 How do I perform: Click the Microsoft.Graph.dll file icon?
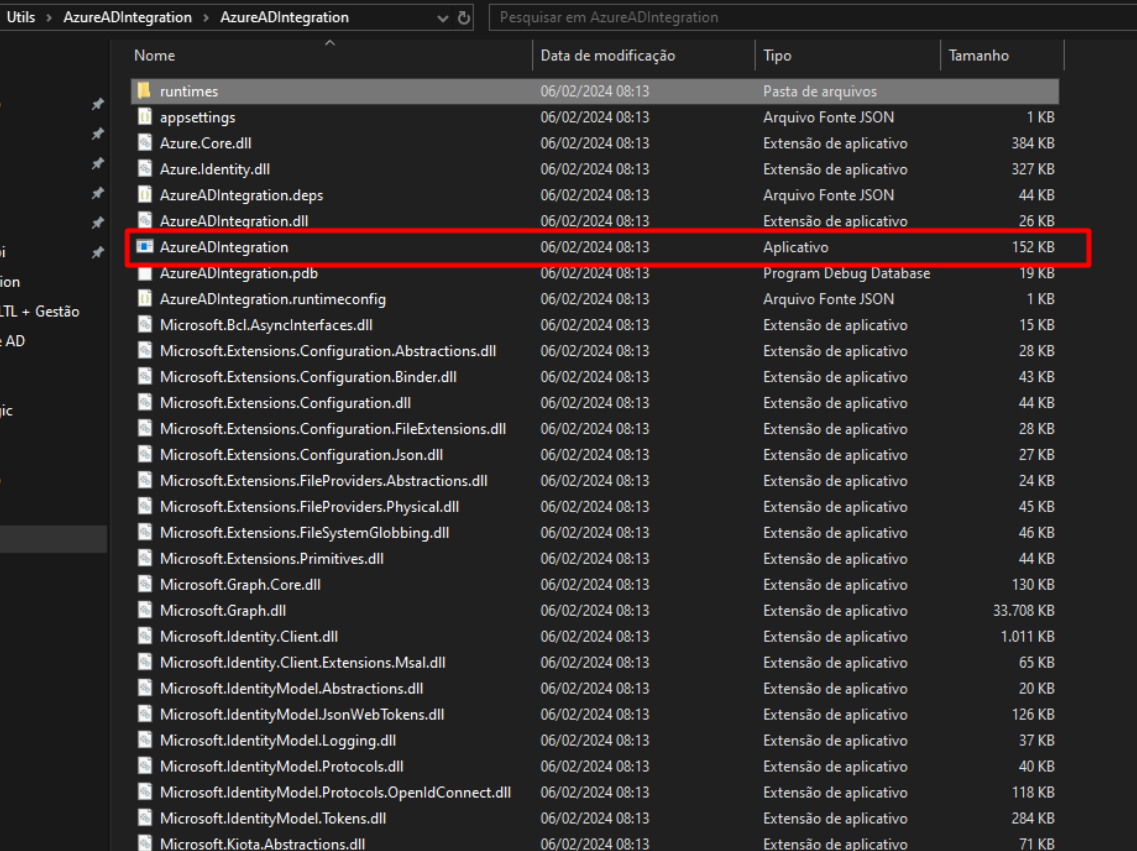[x=145, y=610]
